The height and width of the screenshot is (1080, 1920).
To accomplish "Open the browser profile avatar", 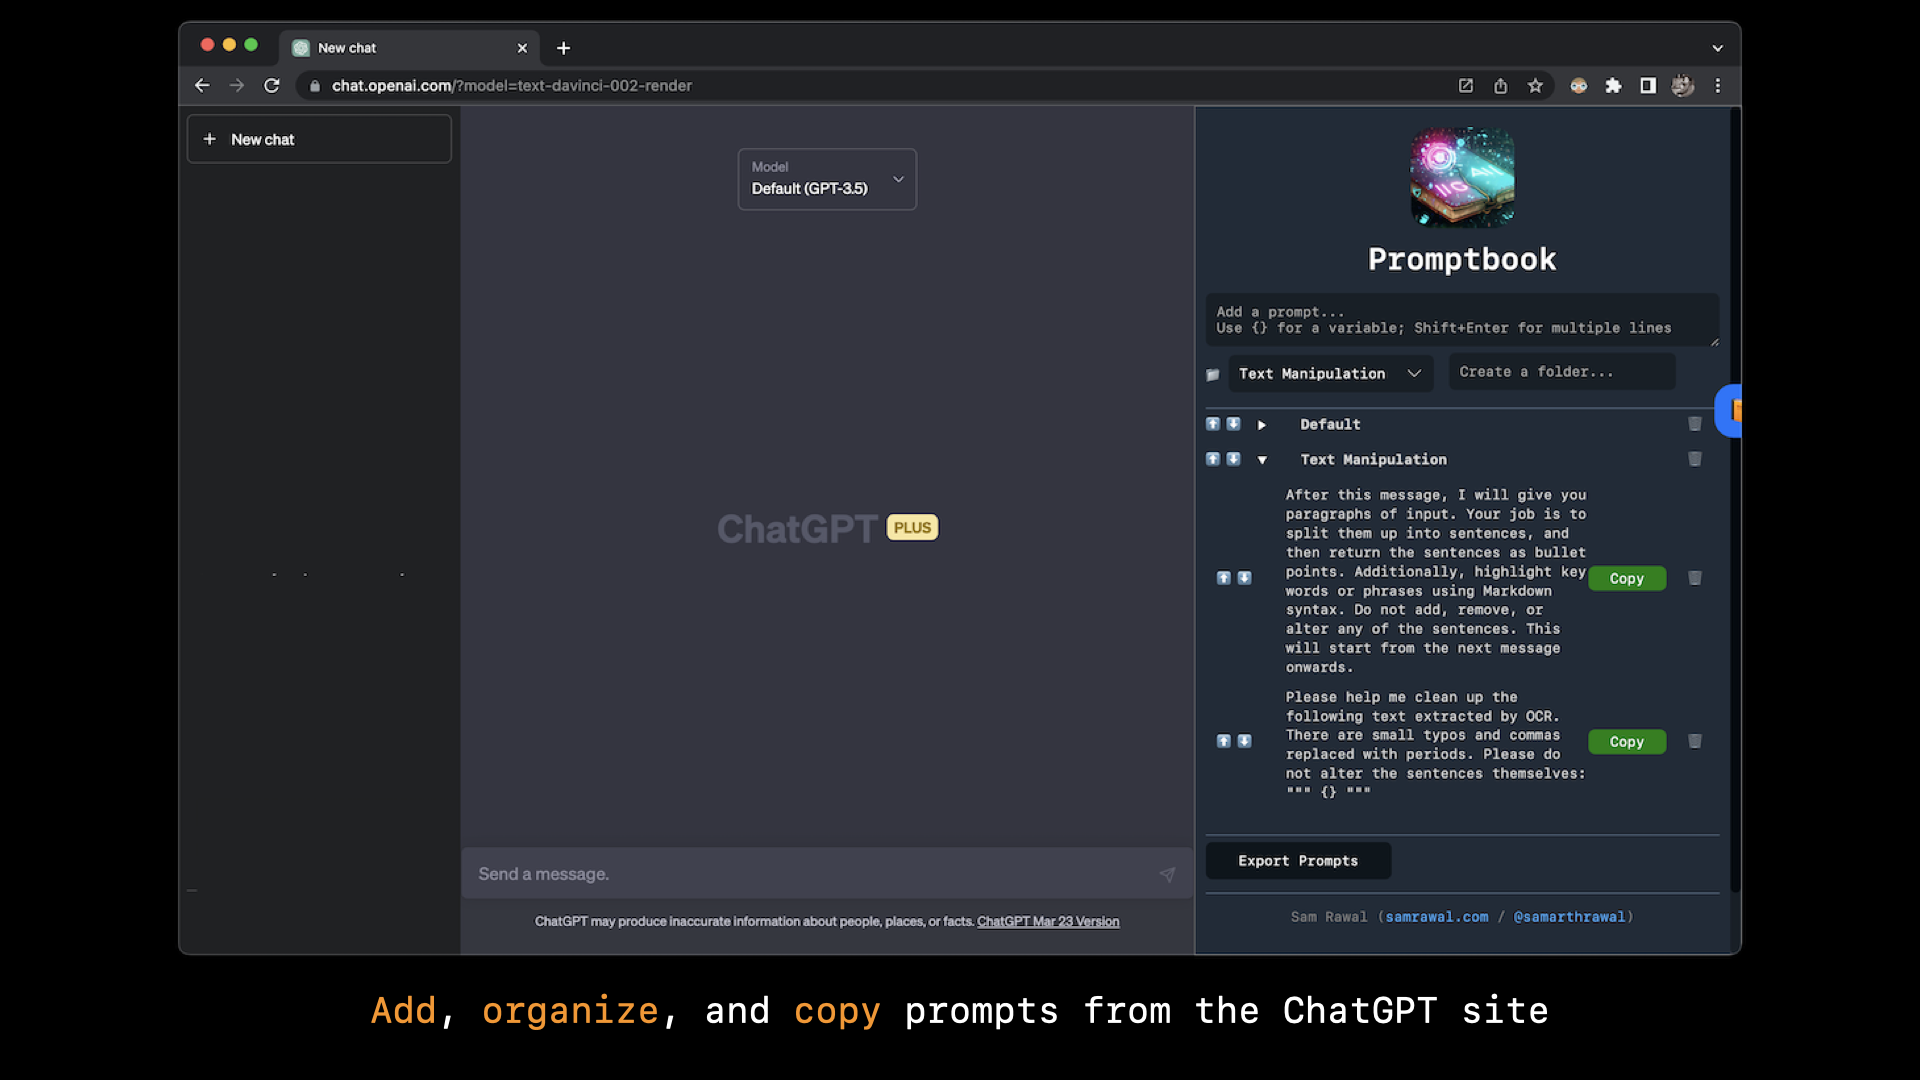I will pos(1683,86).
